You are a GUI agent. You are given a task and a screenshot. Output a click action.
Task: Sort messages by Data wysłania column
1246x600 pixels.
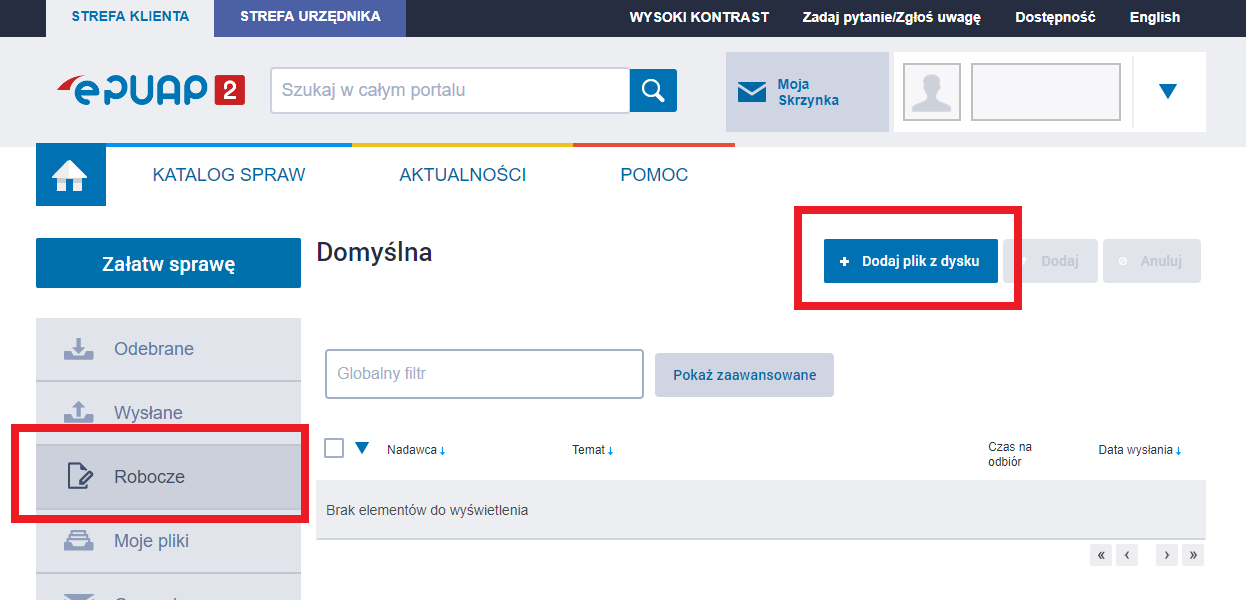click(1139, 450)
